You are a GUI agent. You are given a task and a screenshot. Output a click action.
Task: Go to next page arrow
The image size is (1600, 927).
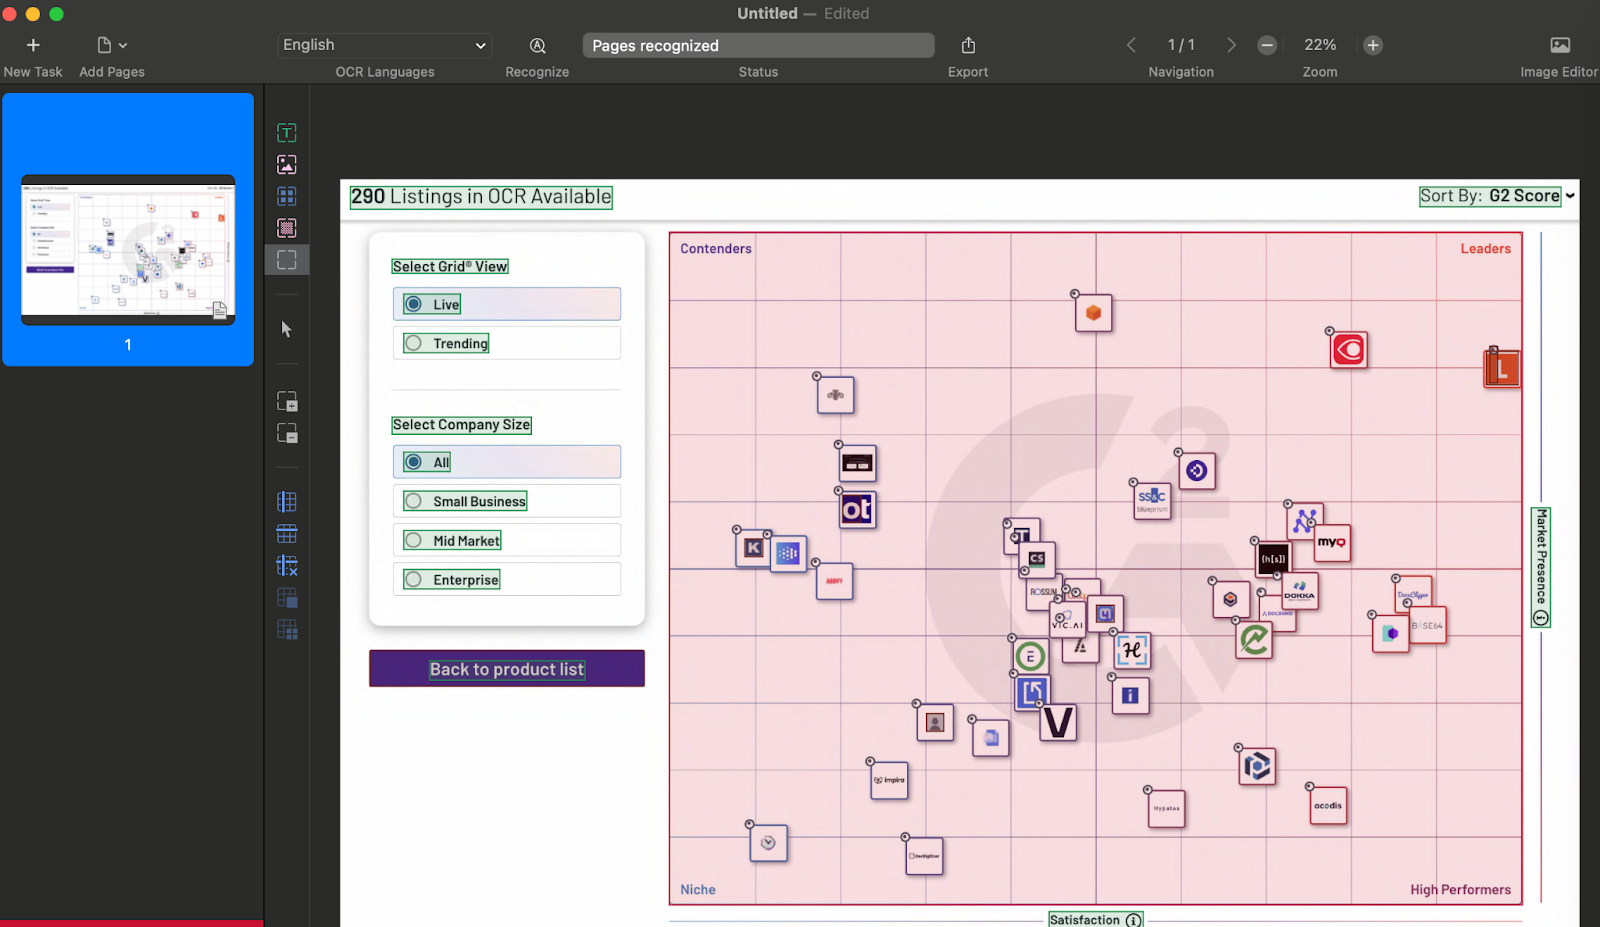(x=1231, y=45)
